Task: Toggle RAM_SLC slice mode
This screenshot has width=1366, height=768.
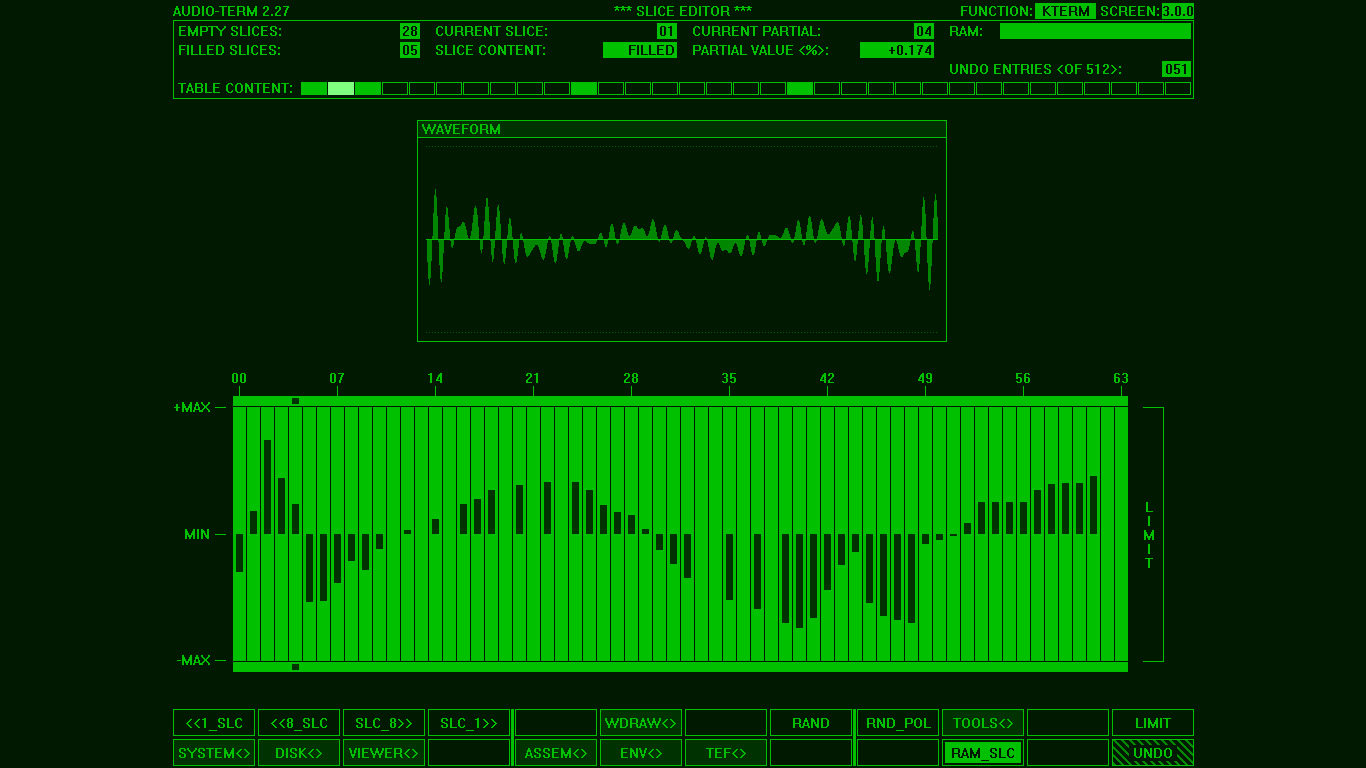Action: [982, 752]
